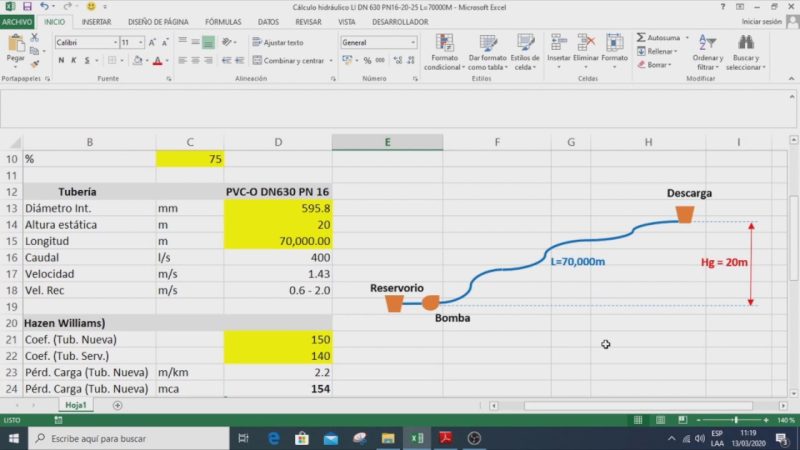The width and height of the screenshot is (800, 450).
Task: Toggle italic formatting (K)
Action: (x=73, y=60)
